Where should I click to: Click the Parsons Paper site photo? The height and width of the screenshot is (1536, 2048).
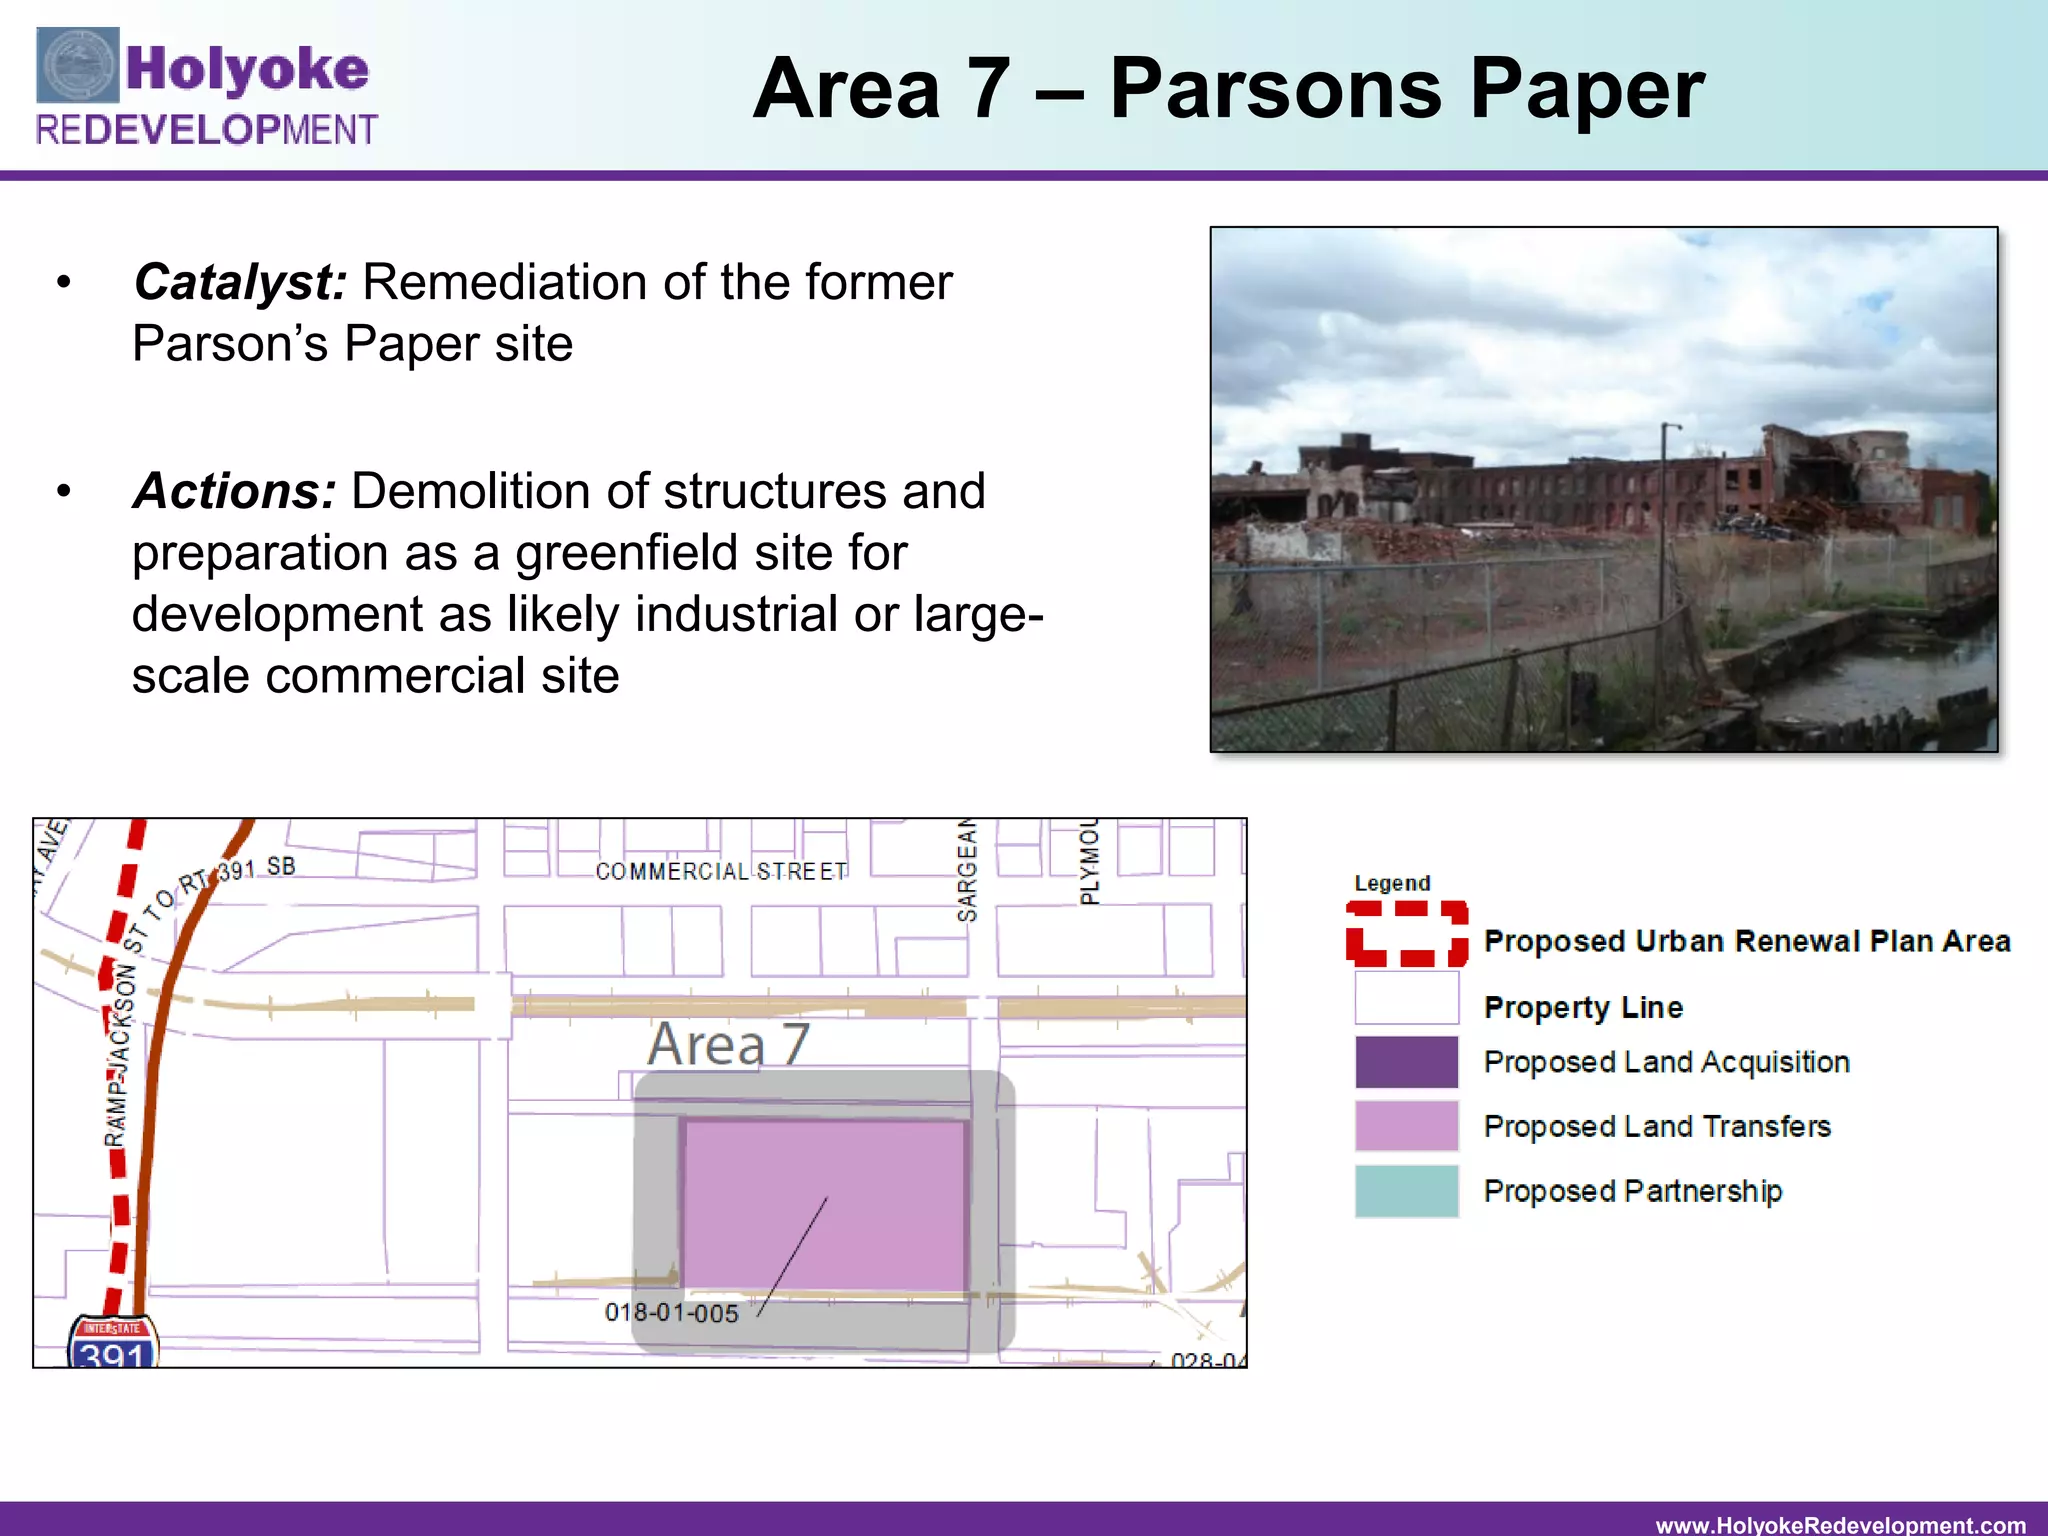1604,489
